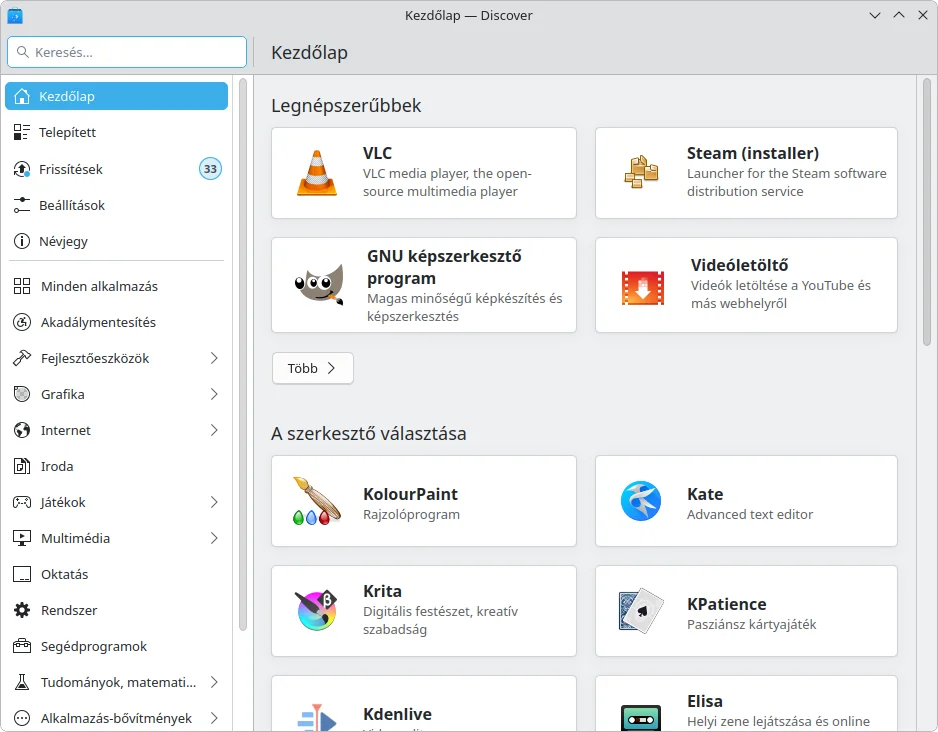Click the Telepített list icon
938x732 pixels.
(22, 132)
